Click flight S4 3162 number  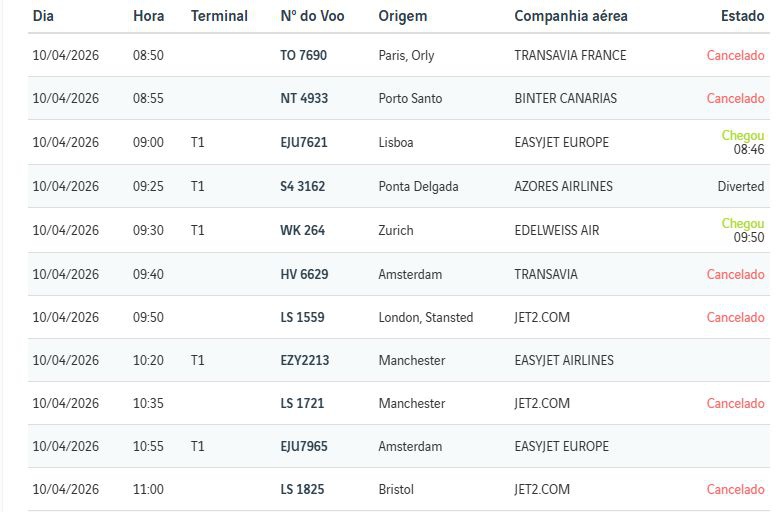click(x=302, y=187)
